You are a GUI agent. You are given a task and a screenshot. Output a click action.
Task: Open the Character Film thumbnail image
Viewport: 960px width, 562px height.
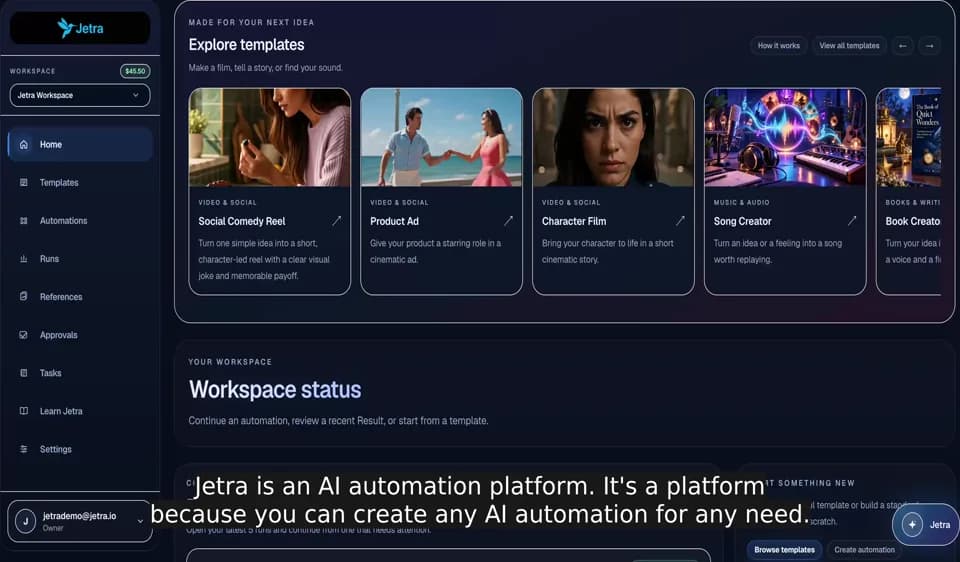pos(613,137)
